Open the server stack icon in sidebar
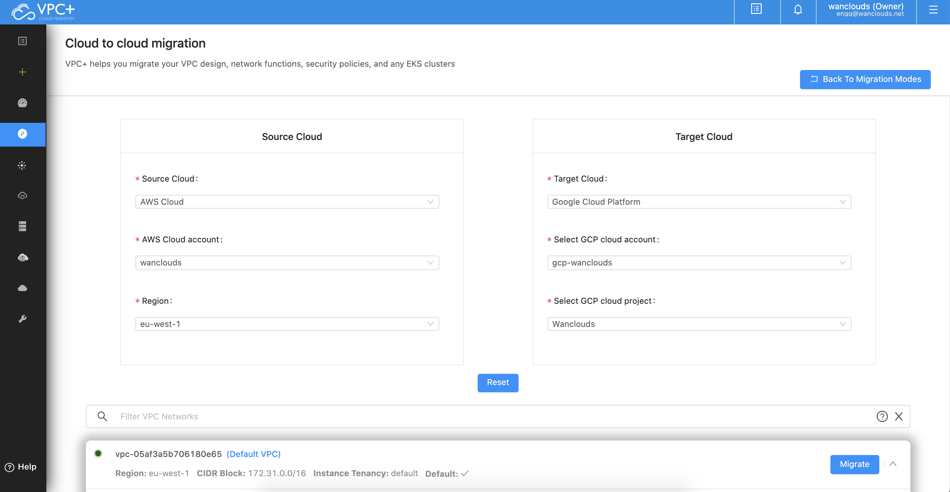This screenshot has height=492, width=950. tap(22, 227)
